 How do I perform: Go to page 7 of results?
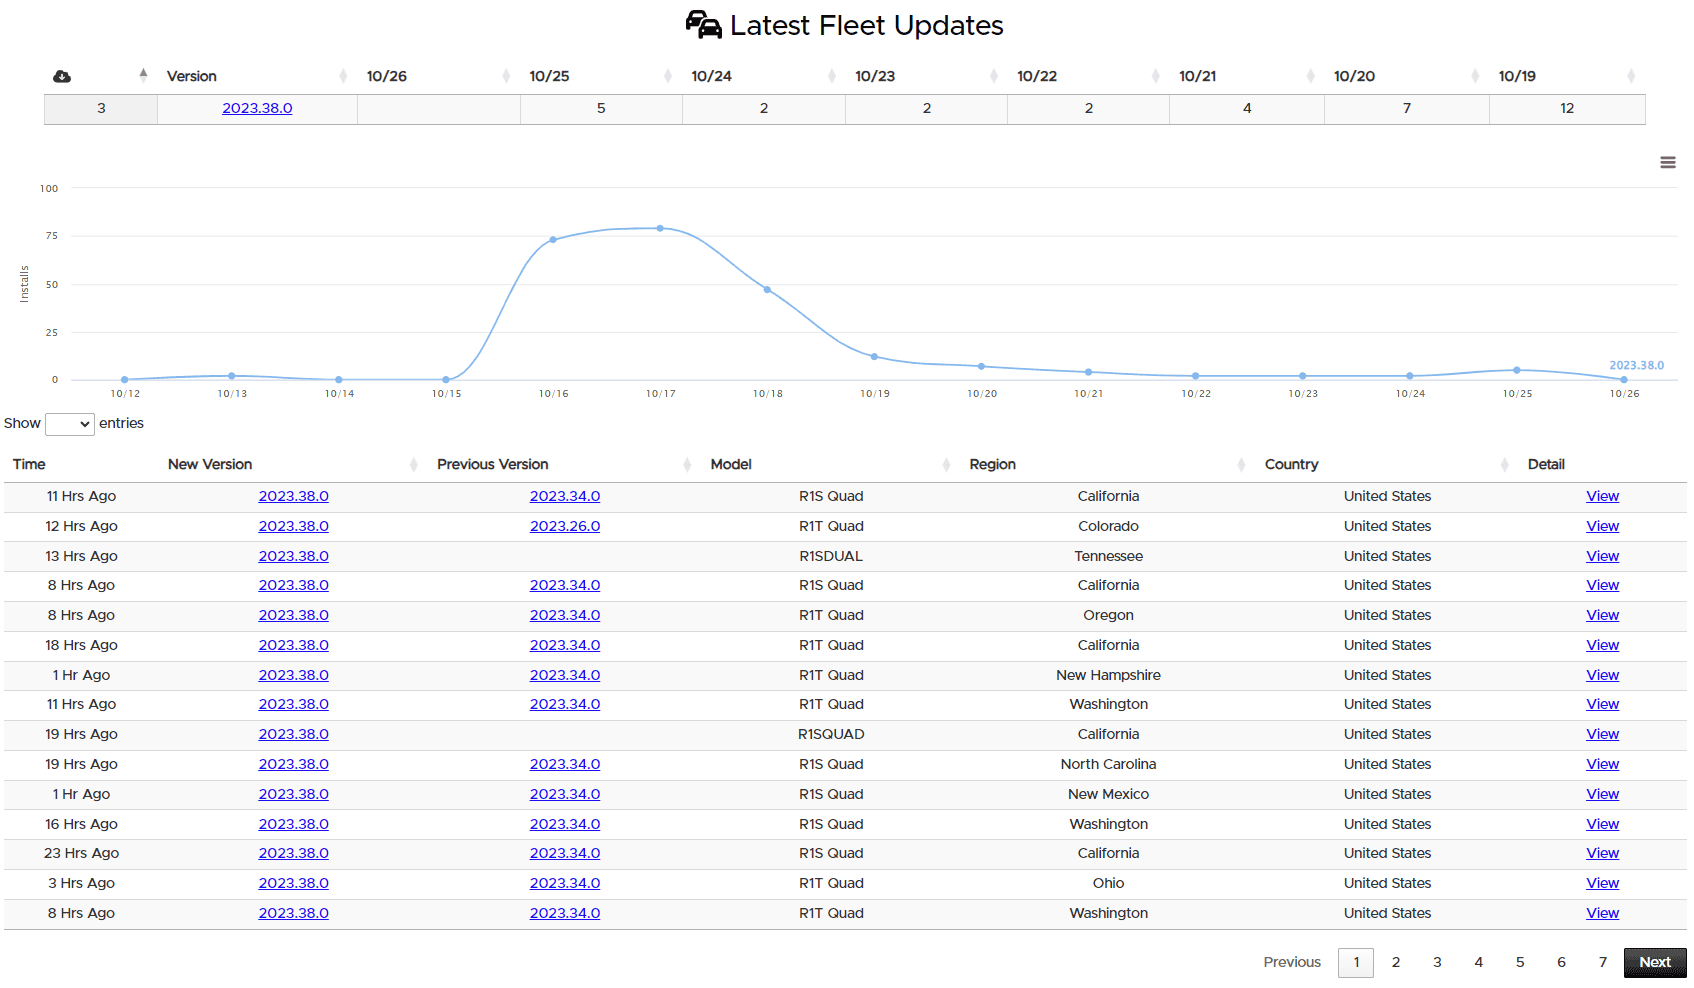point(1603,962)
